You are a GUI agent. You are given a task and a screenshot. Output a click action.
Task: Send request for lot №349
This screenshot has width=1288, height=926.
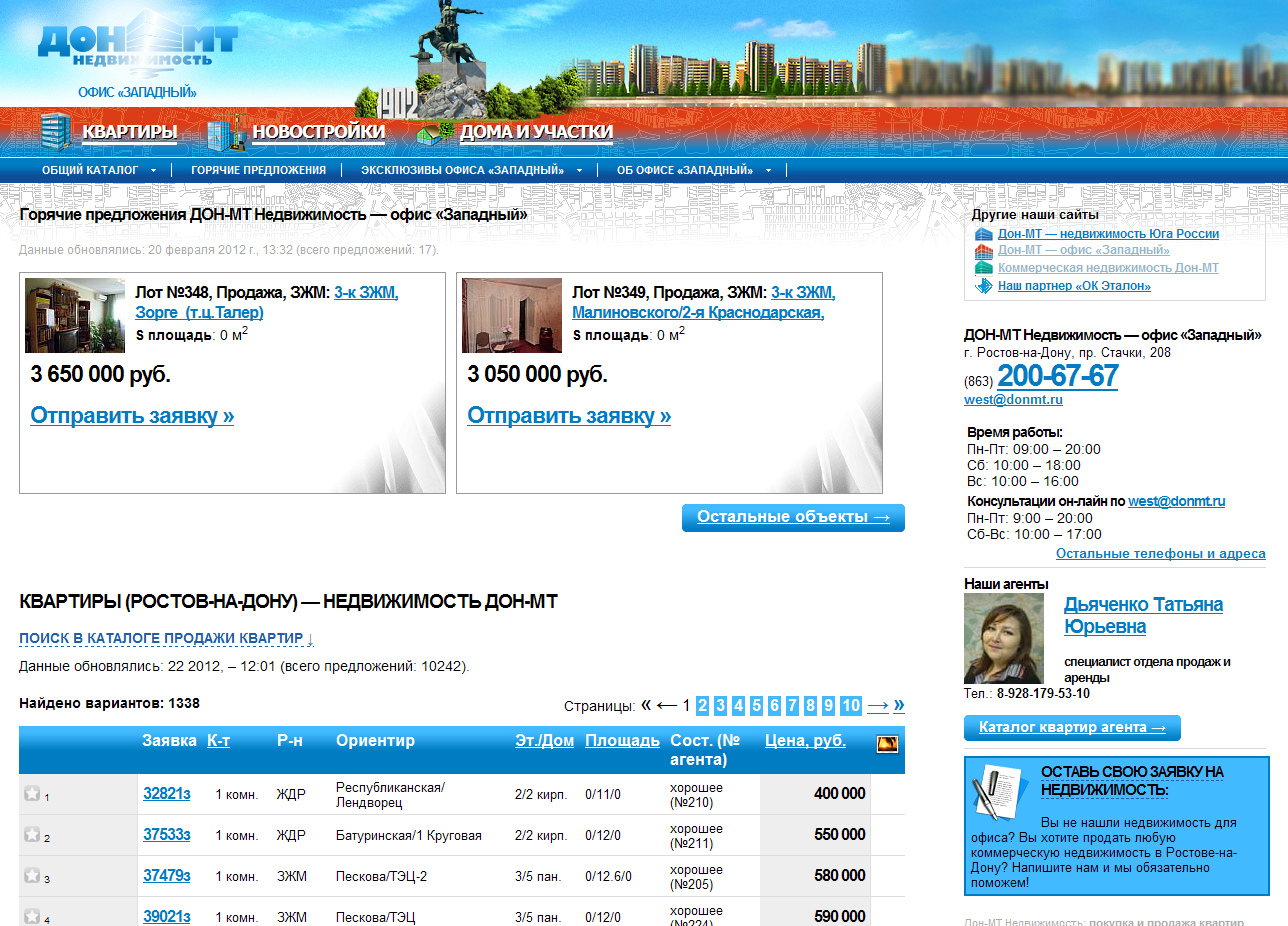(x=569, y=415)
